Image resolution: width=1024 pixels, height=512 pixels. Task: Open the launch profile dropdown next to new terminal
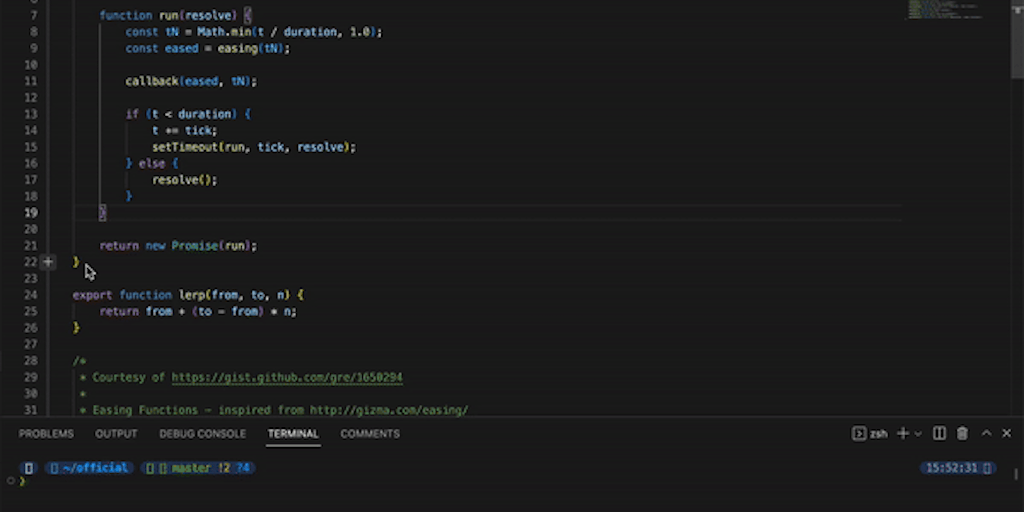point(918,434)
